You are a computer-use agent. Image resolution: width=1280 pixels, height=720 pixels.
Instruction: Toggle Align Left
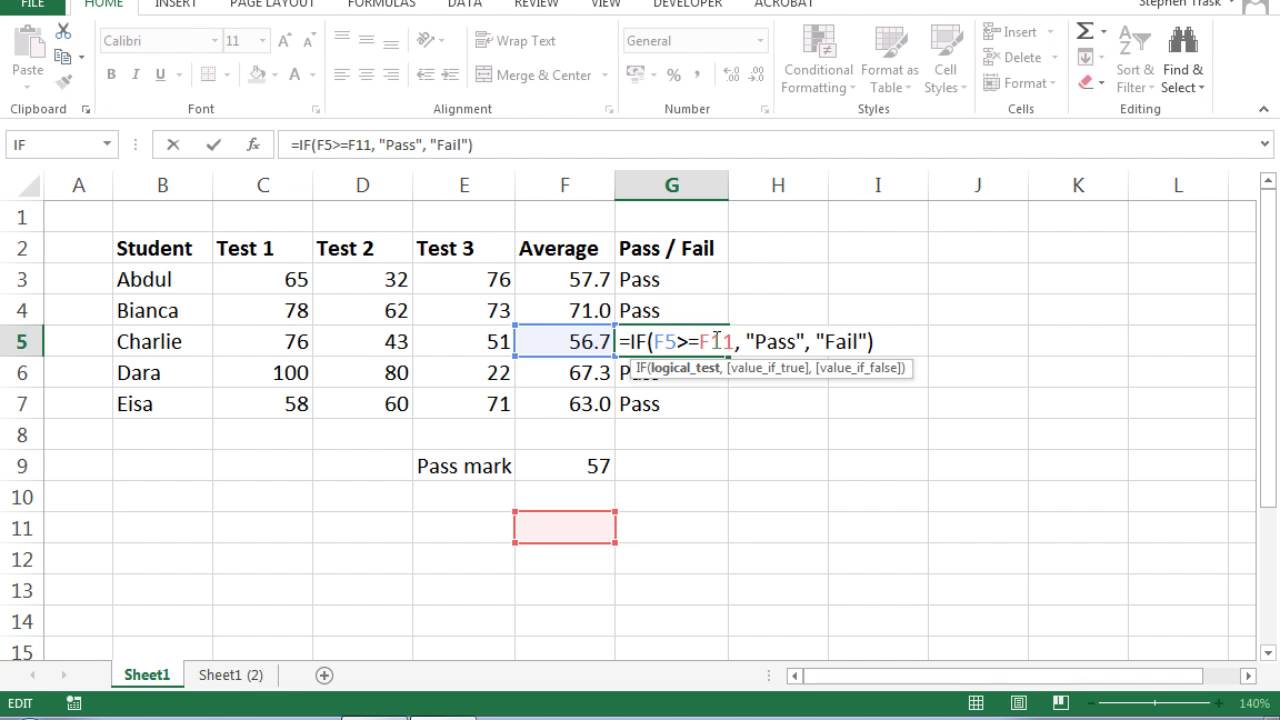(342, 74)
